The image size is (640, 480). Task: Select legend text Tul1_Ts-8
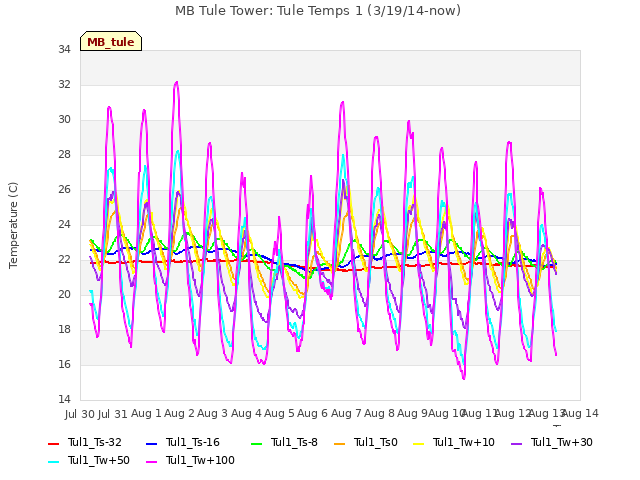pyautogui.click(x=294, y=442)
